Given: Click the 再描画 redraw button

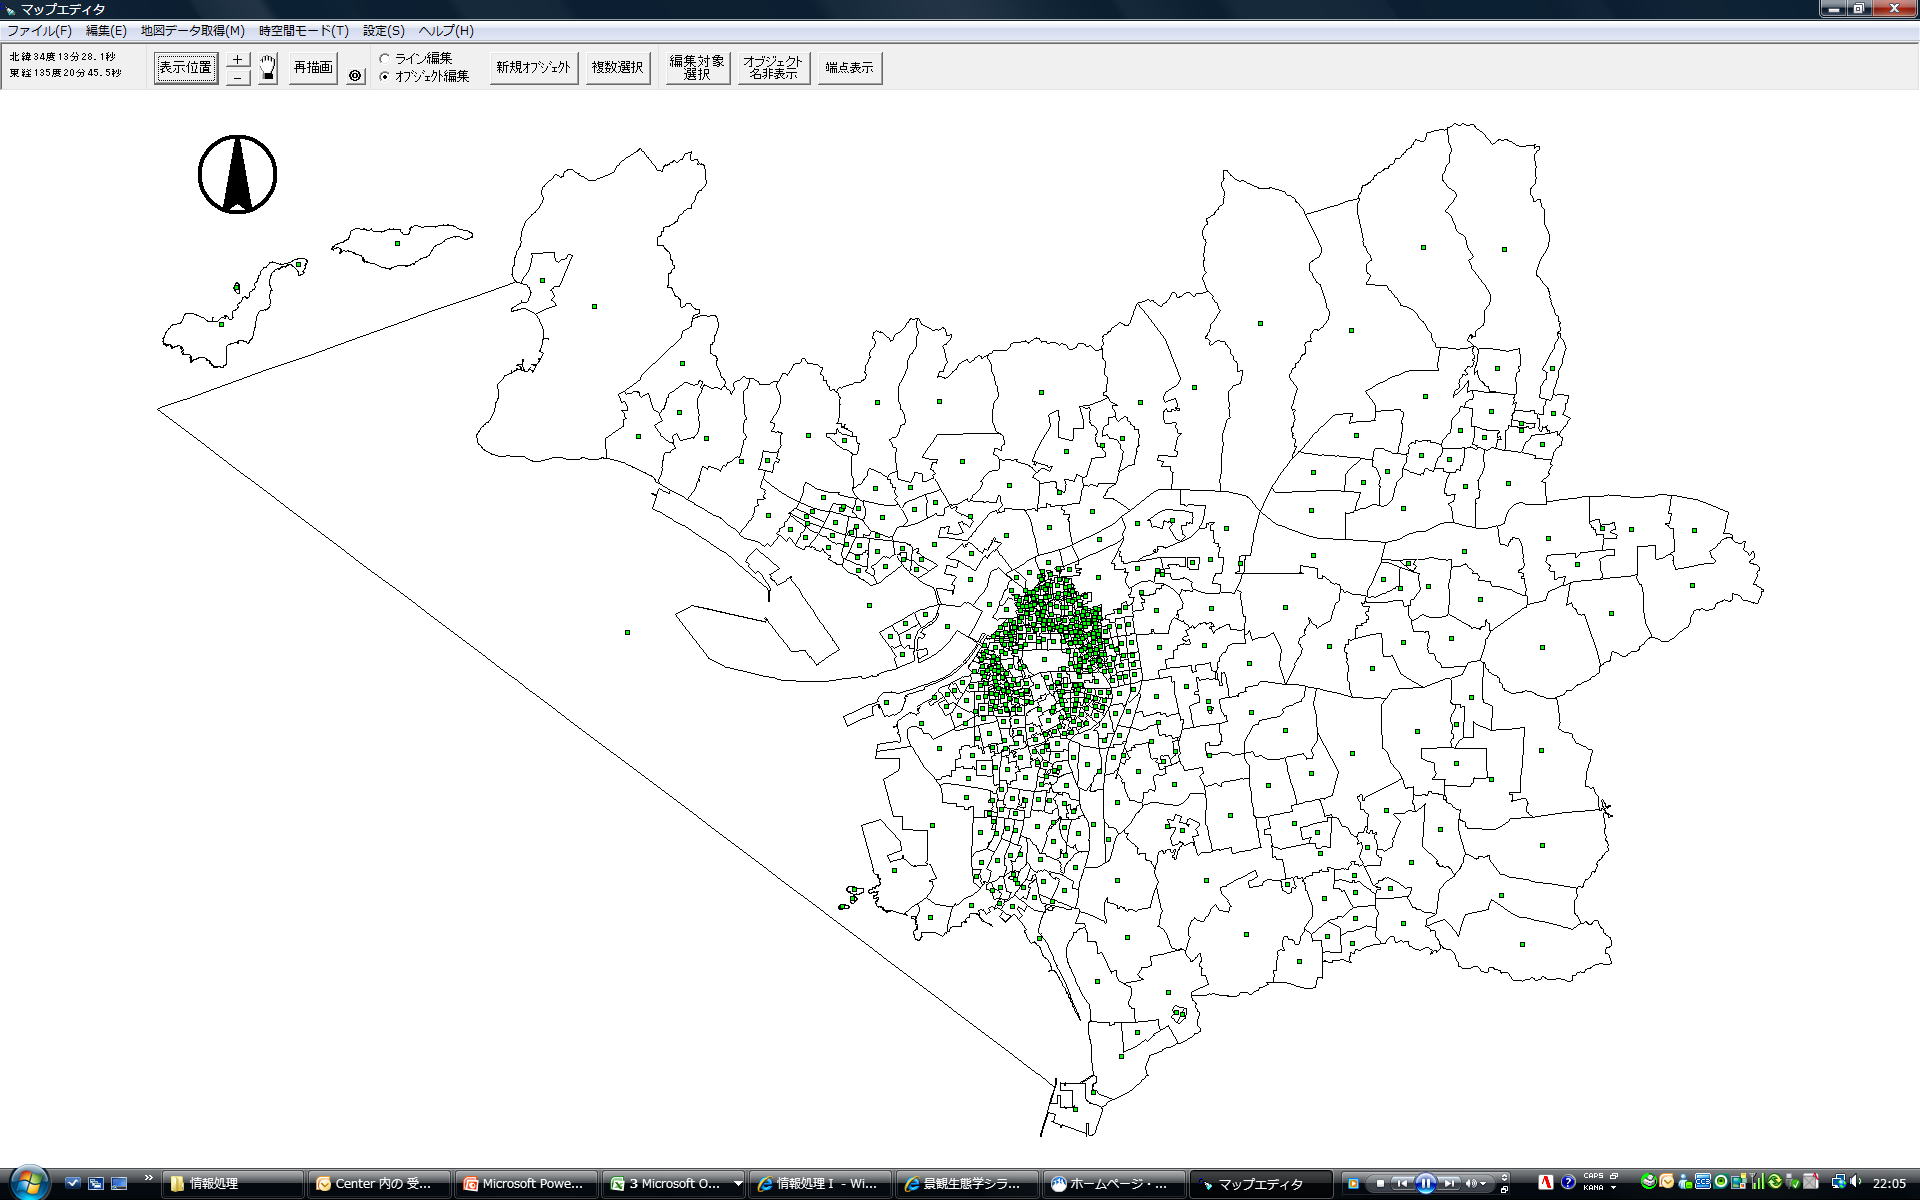Looking at the screenshot, I should (313, 68).
